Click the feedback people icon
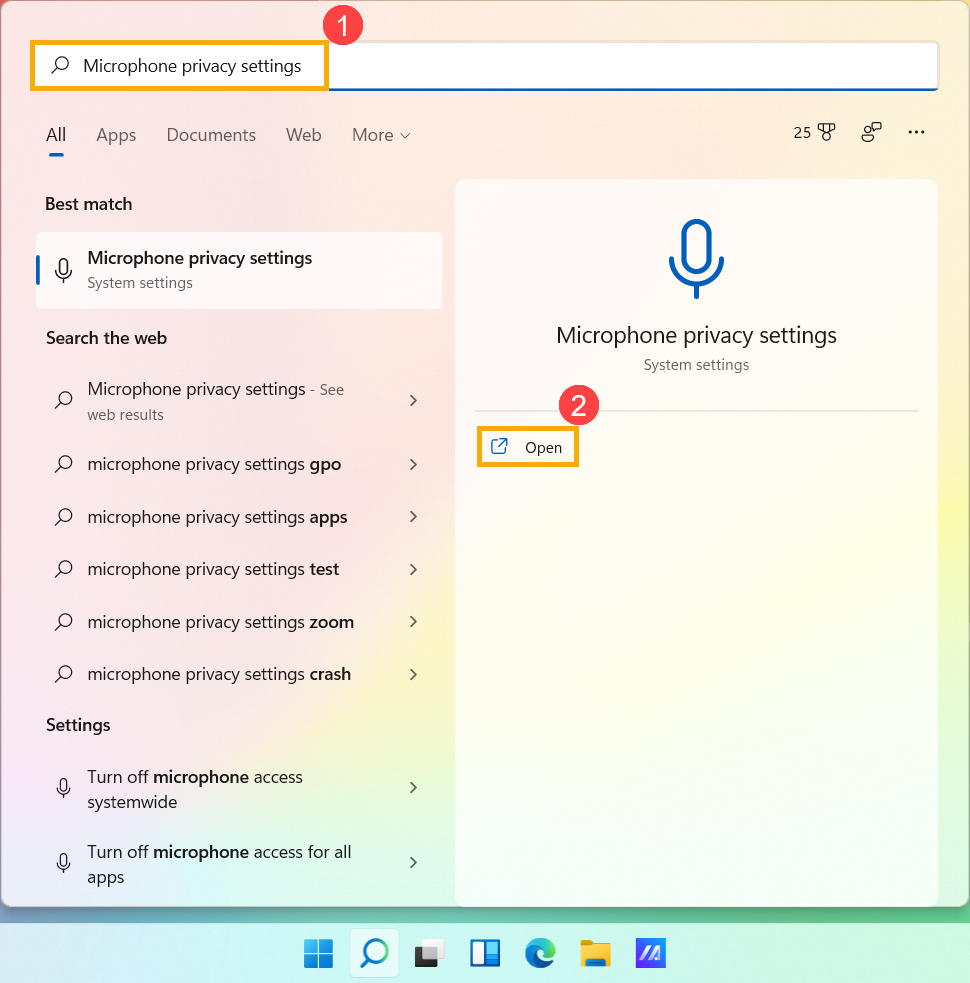This screenshot has height=983, width=970. click(871, 132)
